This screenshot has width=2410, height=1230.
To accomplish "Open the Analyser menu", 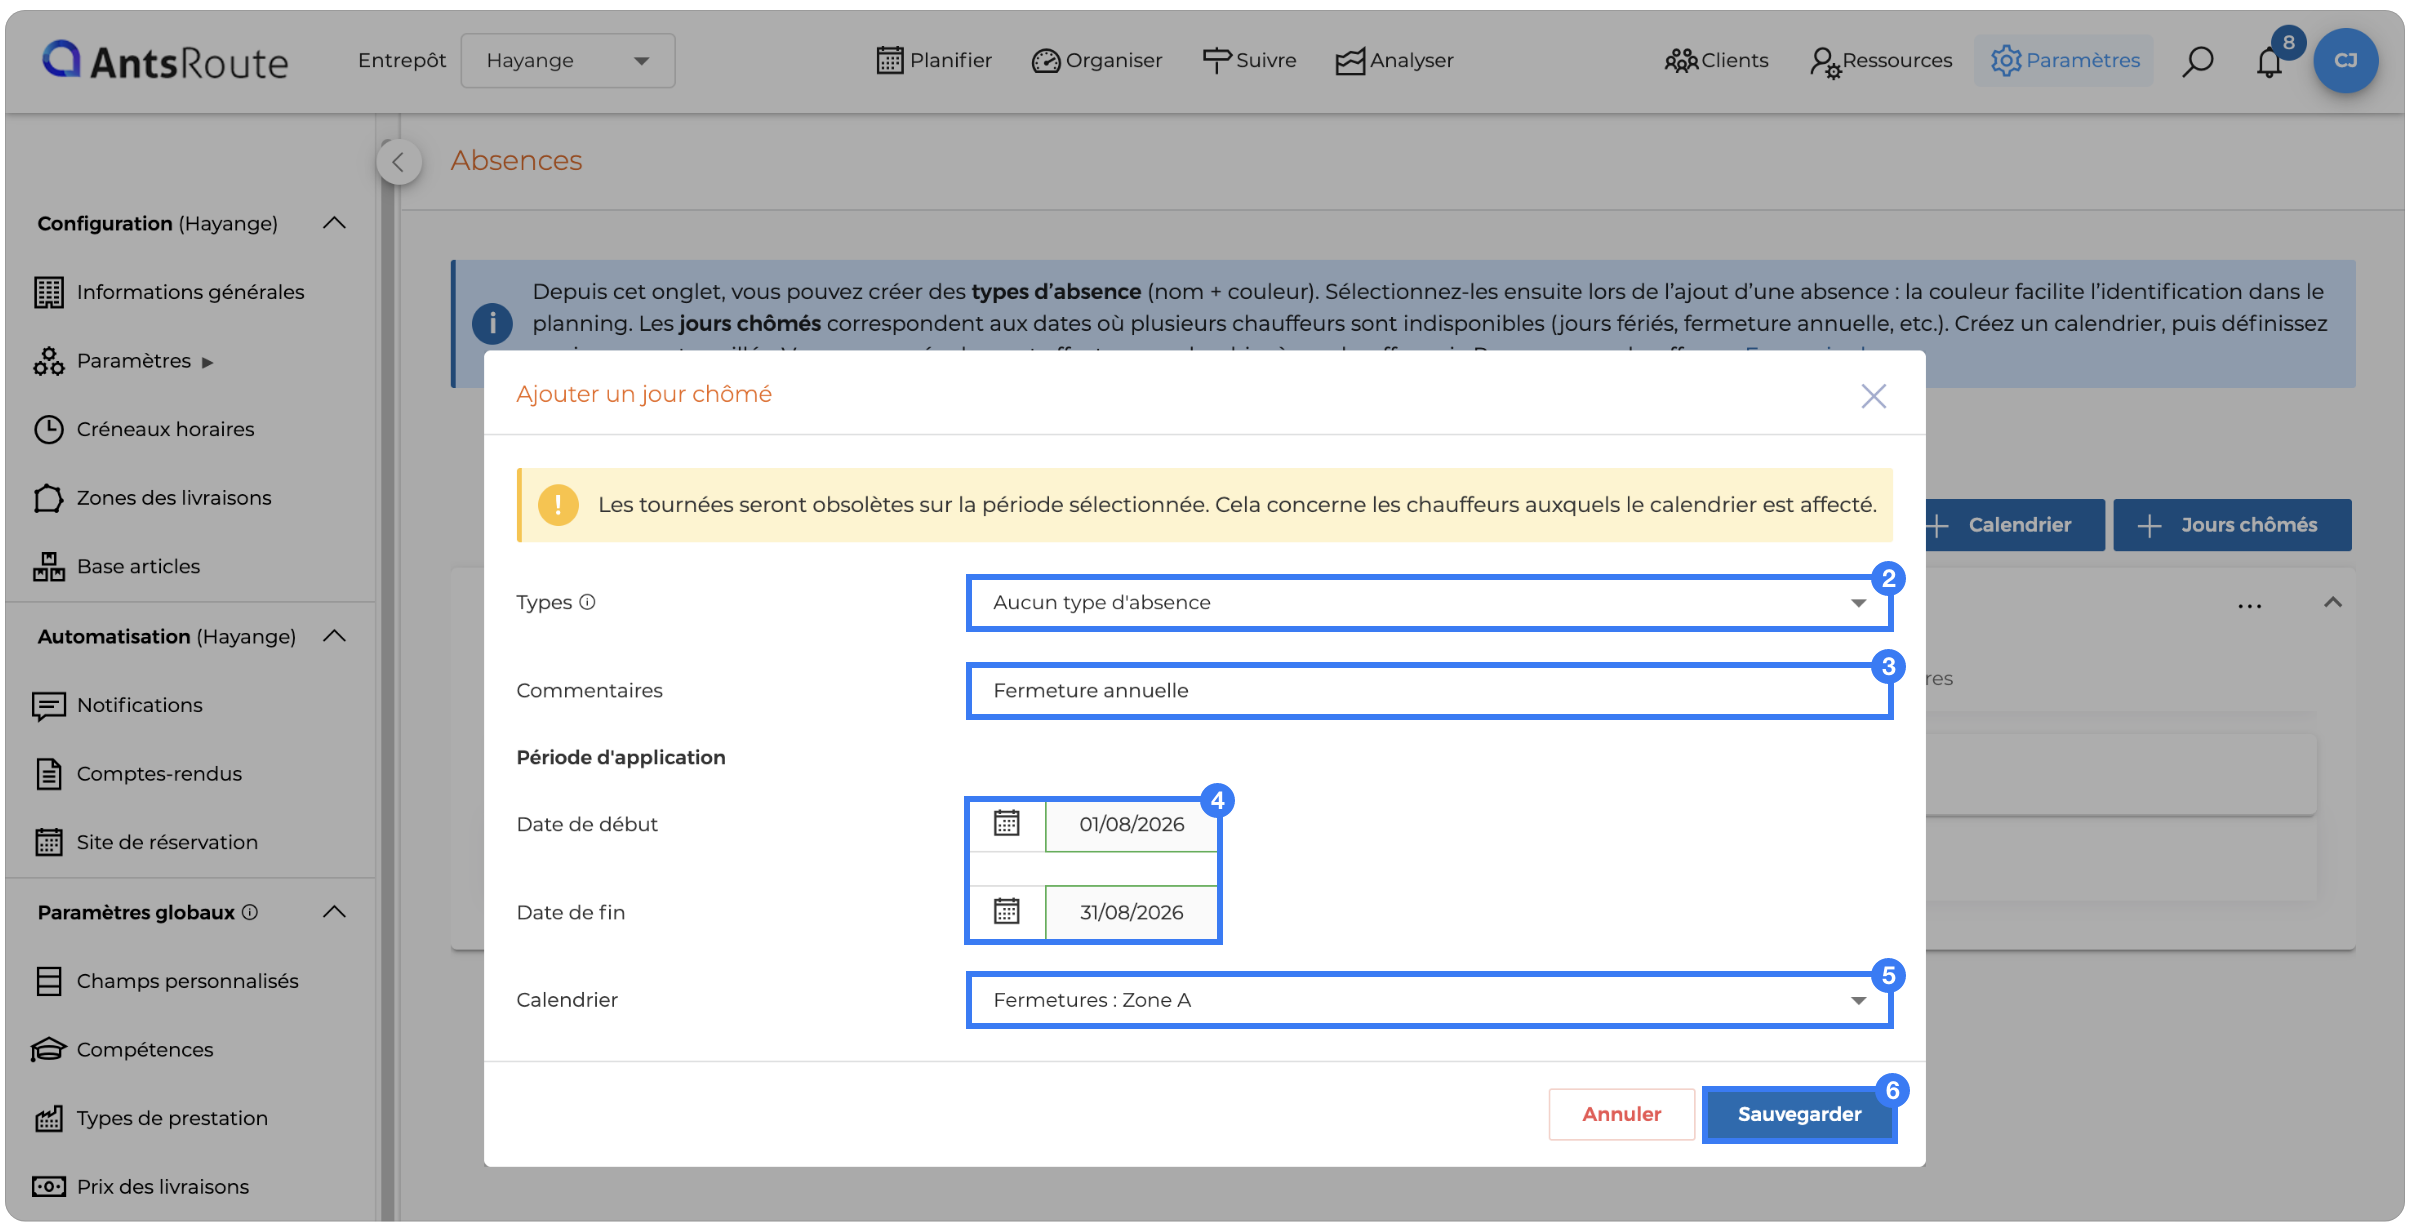I will click(x=1394, y=61).
